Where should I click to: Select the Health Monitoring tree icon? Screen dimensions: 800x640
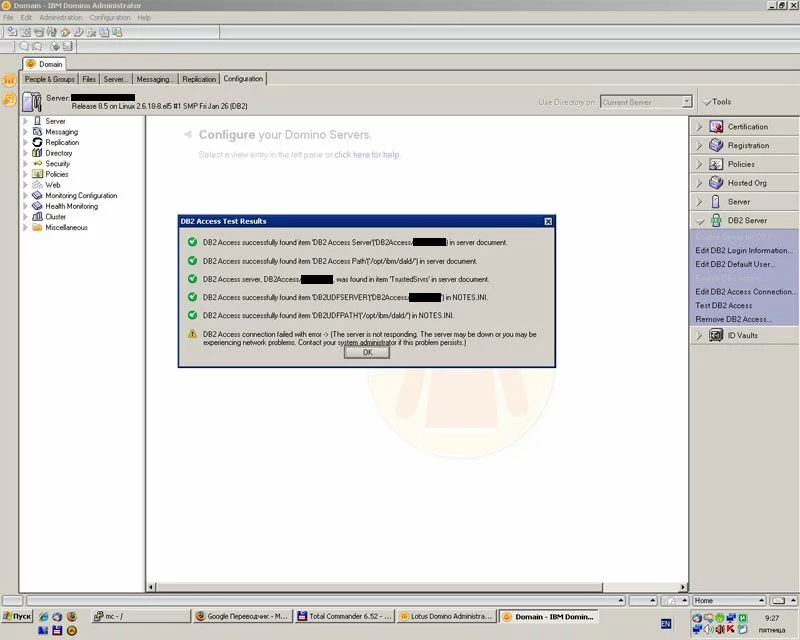pos(37,206)
